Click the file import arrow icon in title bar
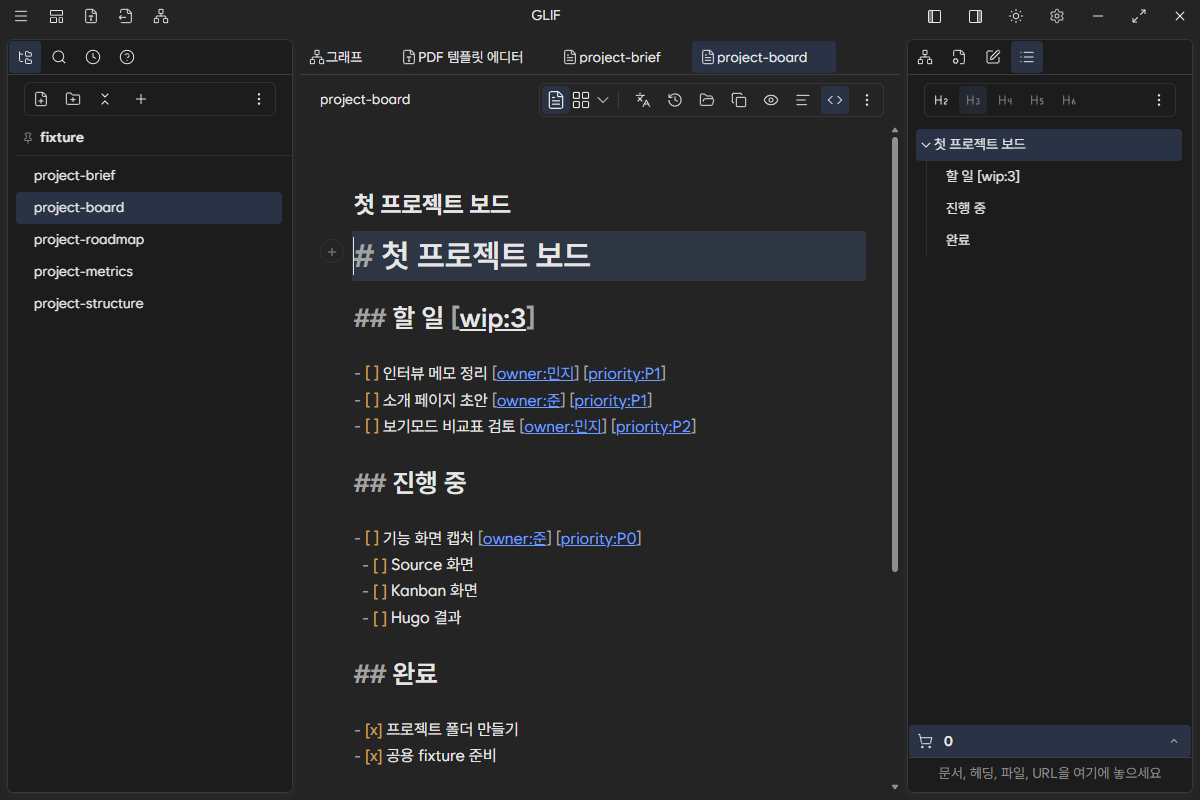This screenshot has width=1200, height=800. (125, 16)
